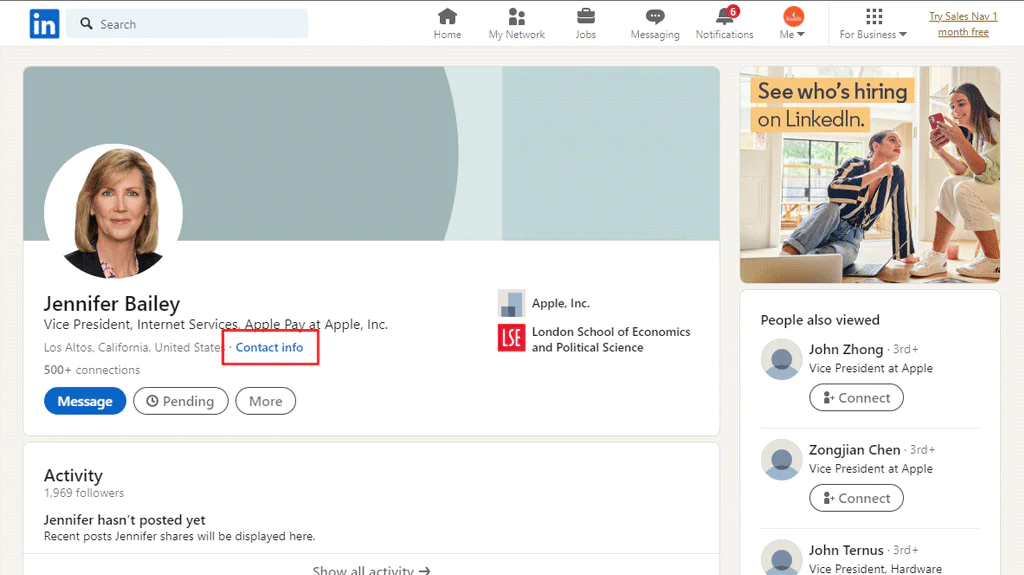Open Jobs briefcase icon

pos(586,16)
